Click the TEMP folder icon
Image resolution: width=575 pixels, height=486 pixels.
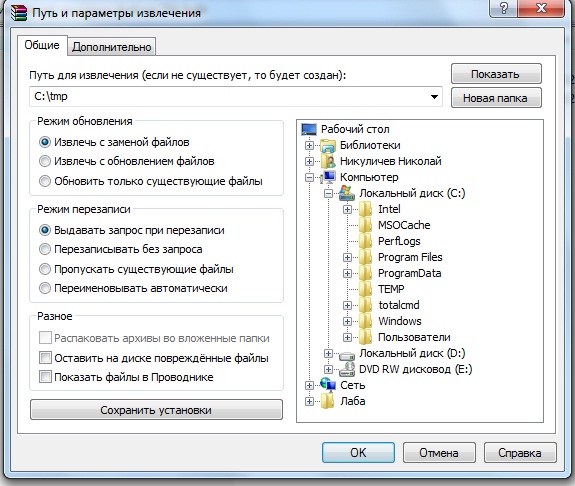[365, 289]
